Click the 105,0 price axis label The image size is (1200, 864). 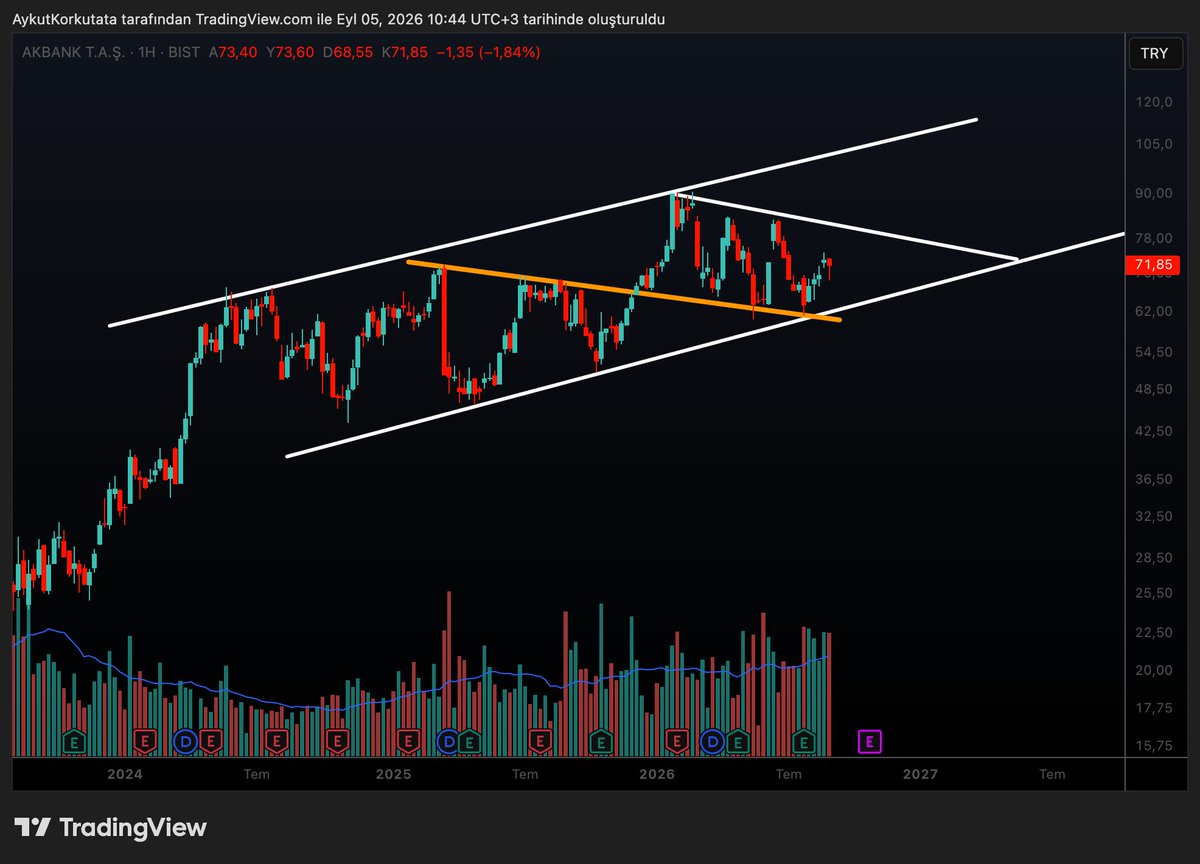pyautogui.click(x=1155, y=144)
